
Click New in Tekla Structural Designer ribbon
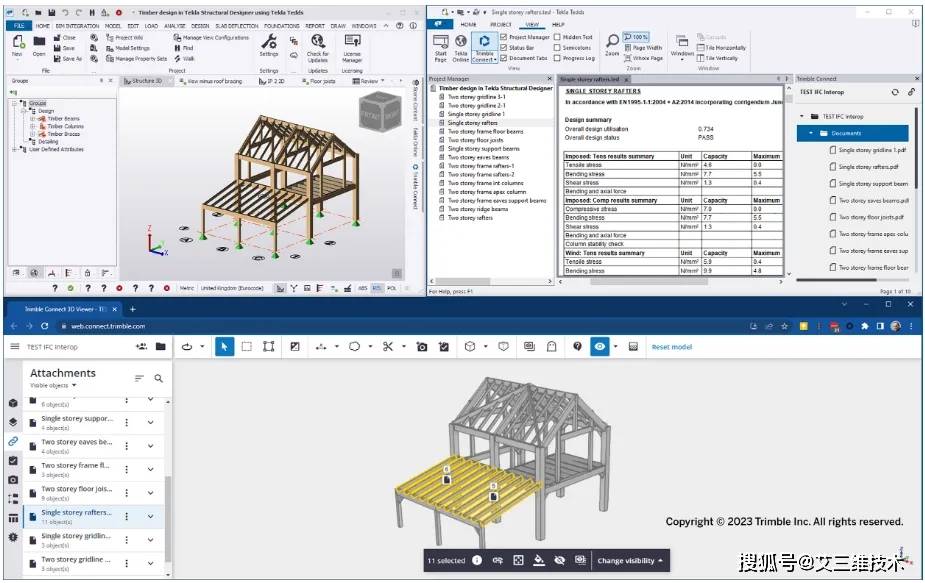tap(18, 46)
